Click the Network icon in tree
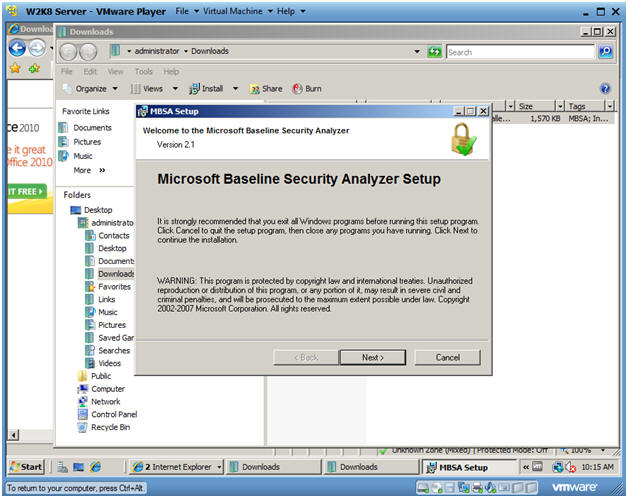Viewport: 628px width, 498px height. (x=83, y=402)
